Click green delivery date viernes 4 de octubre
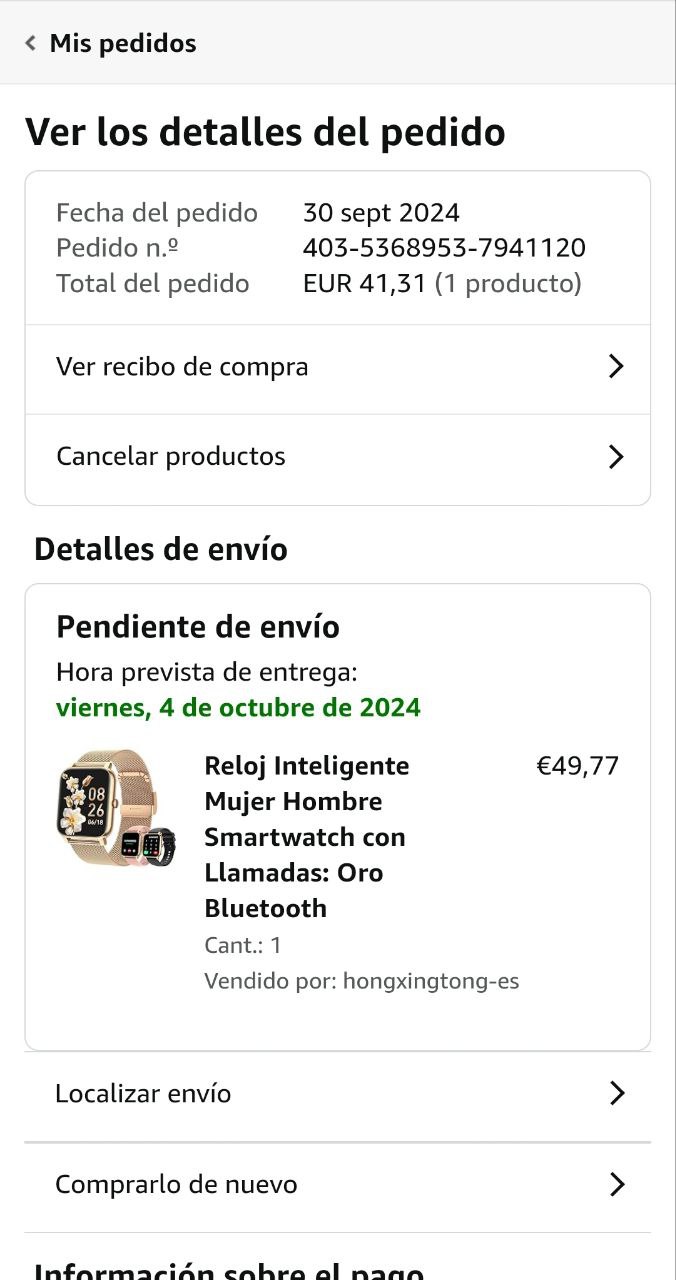This screenshot has width=676, height=1280. coord(238,708)
